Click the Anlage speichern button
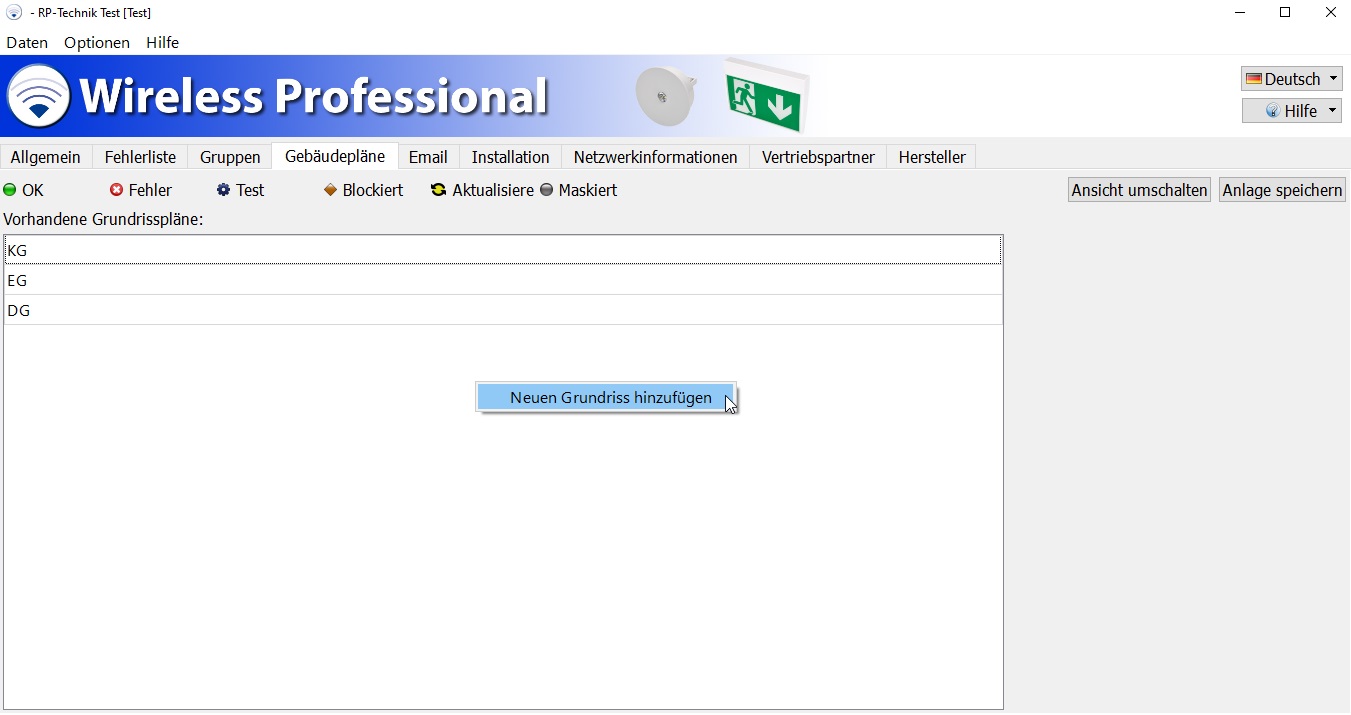1351x715 pixels. point(1282,190)
